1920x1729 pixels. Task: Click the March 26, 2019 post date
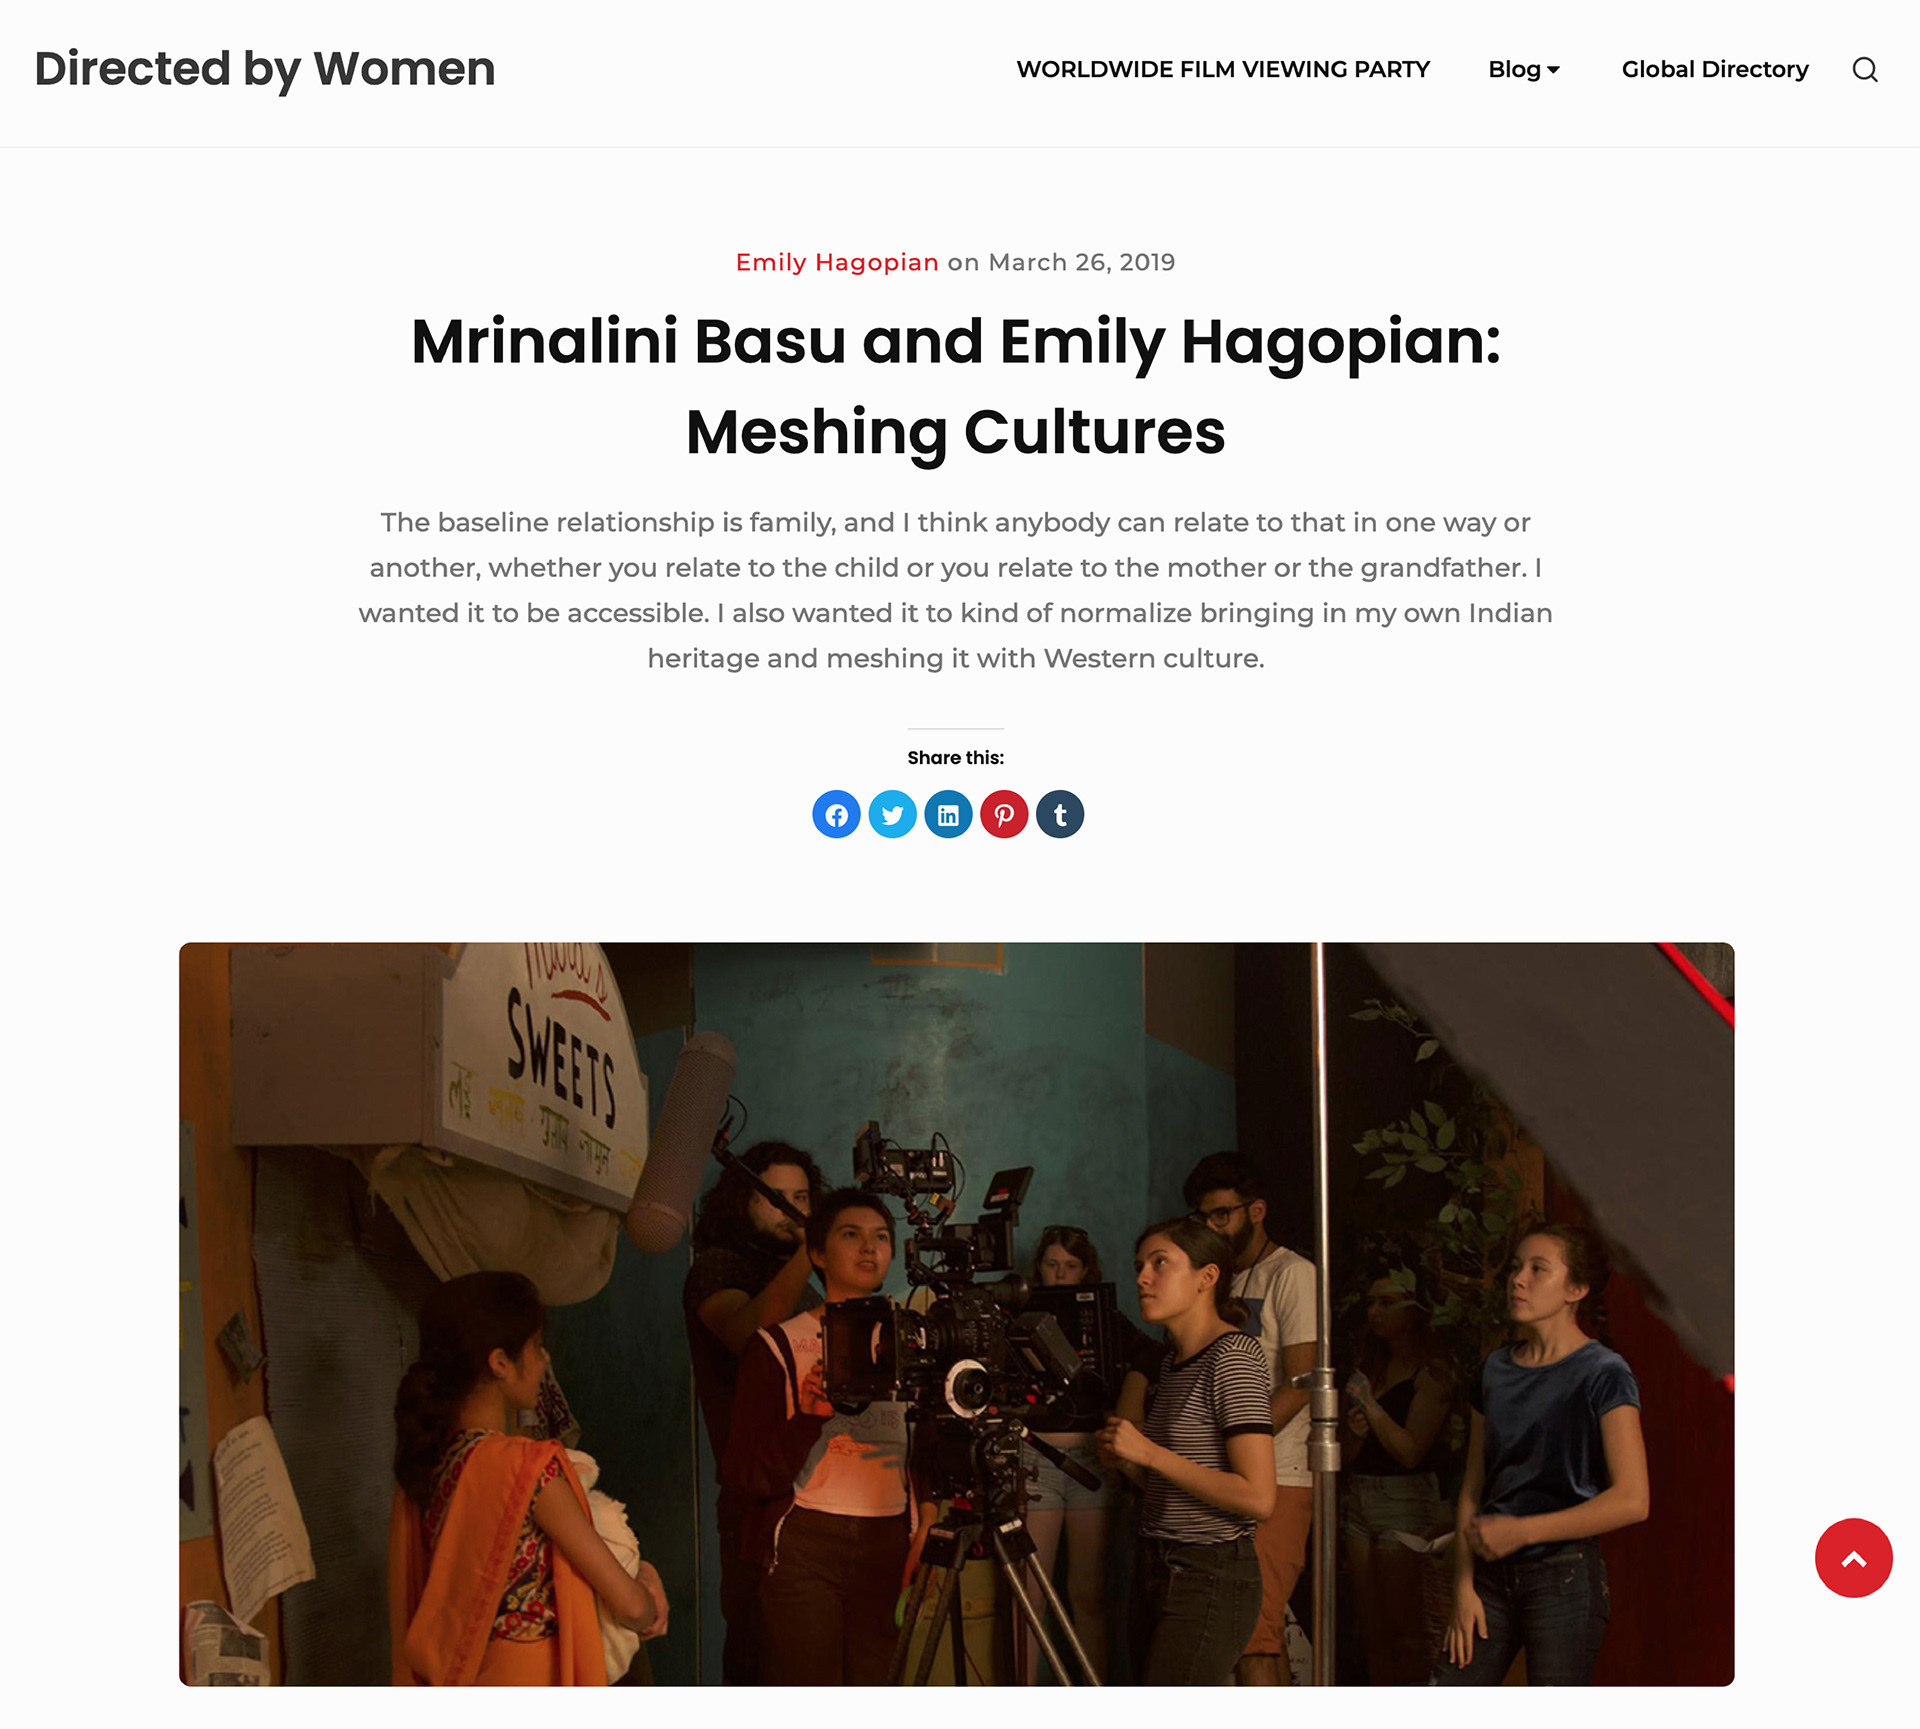pyautogui.click(x=1081, y=262)
